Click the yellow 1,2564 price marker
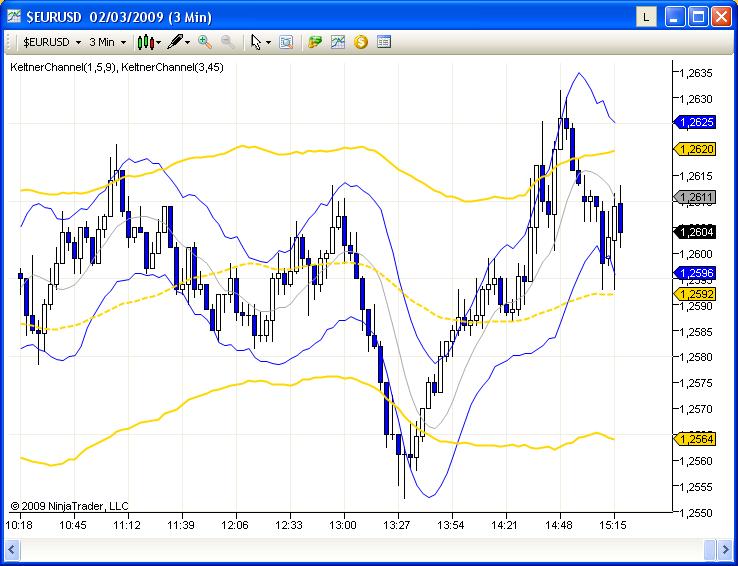This screenshot has width=738, height=566. (696, 439)
